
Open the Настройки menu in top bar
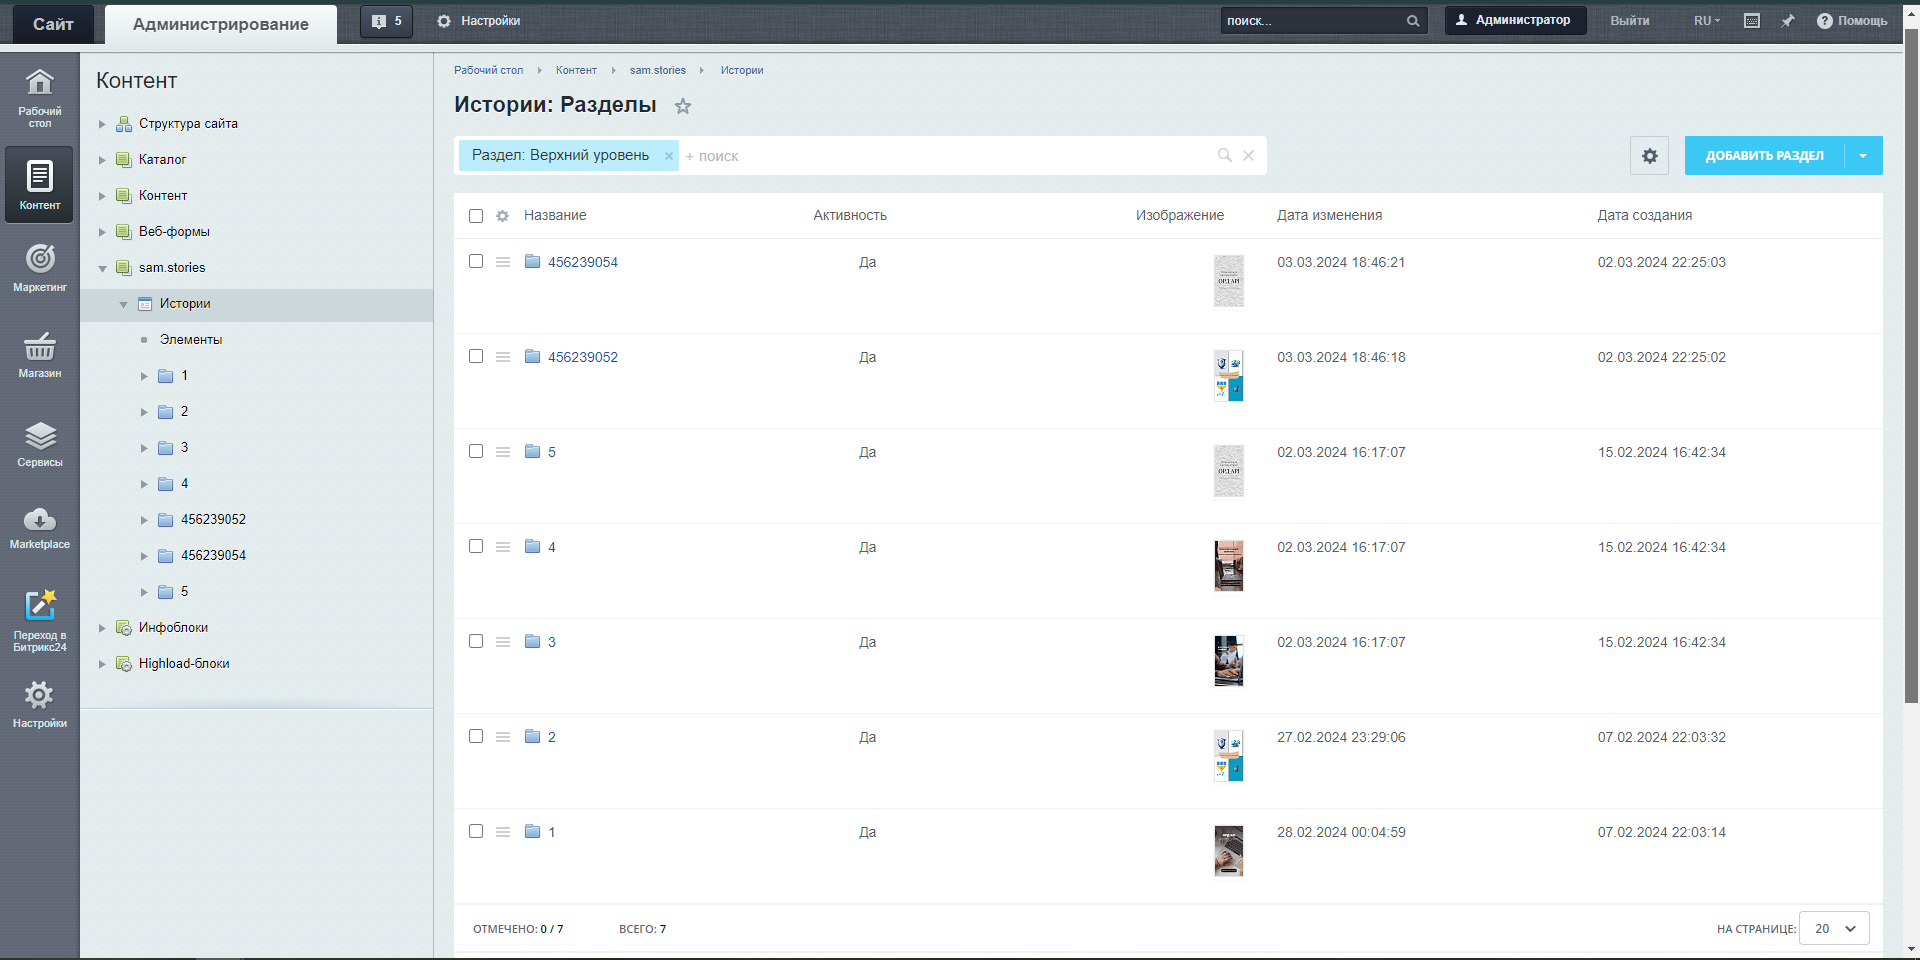click(x=479, y=21)
